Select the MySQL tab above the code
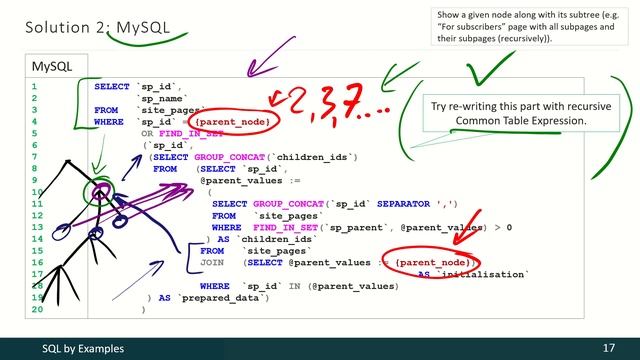 pyautogui.click(x=56, y=66)
